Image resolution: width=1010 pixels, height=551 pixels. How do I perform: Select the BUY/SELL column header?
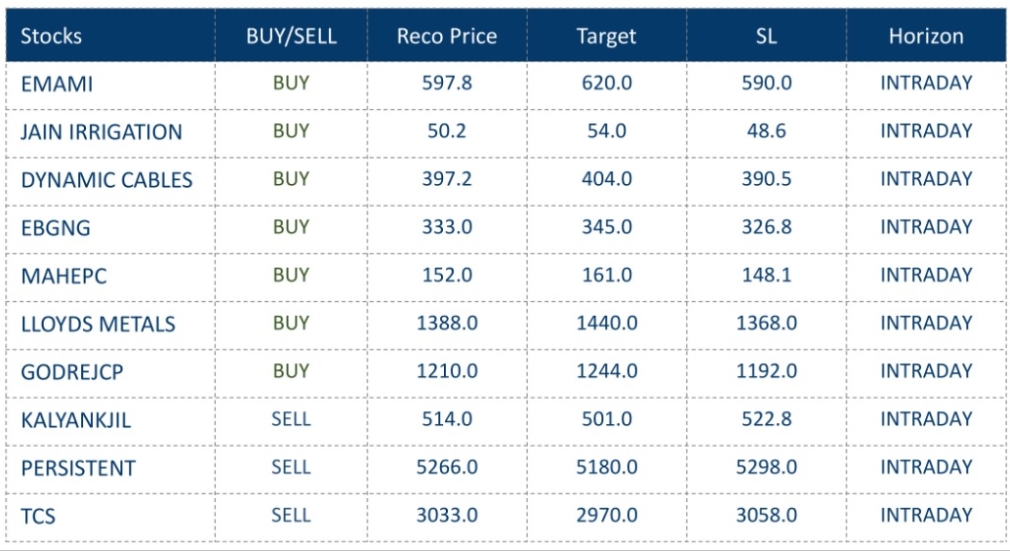coord(291,36)
